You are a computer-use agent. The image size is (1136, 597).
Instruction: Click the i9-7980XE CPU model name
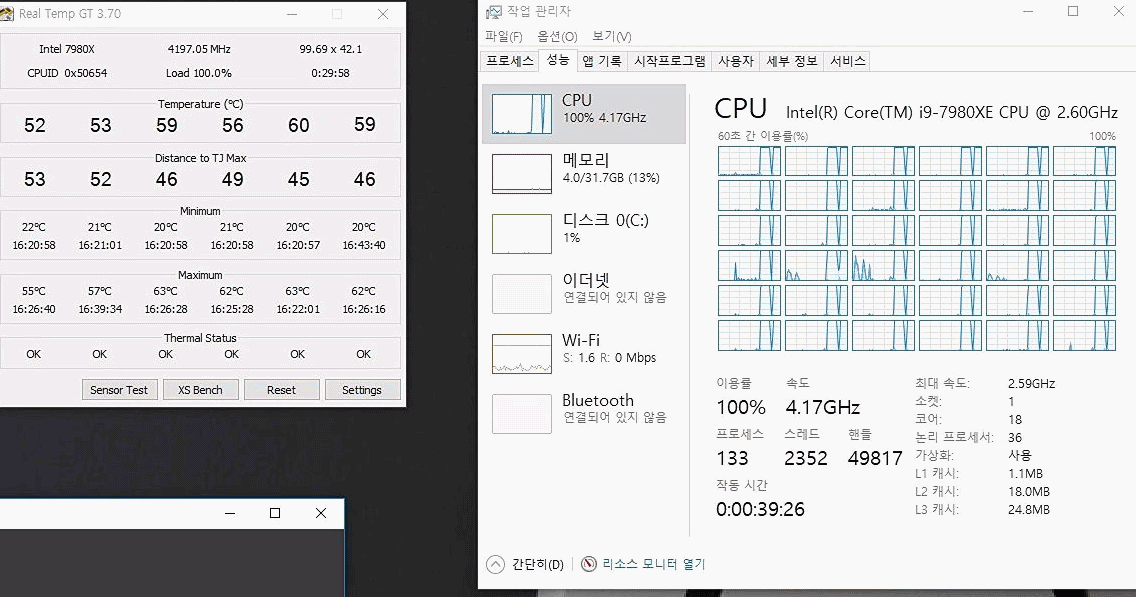pos(952,112)
